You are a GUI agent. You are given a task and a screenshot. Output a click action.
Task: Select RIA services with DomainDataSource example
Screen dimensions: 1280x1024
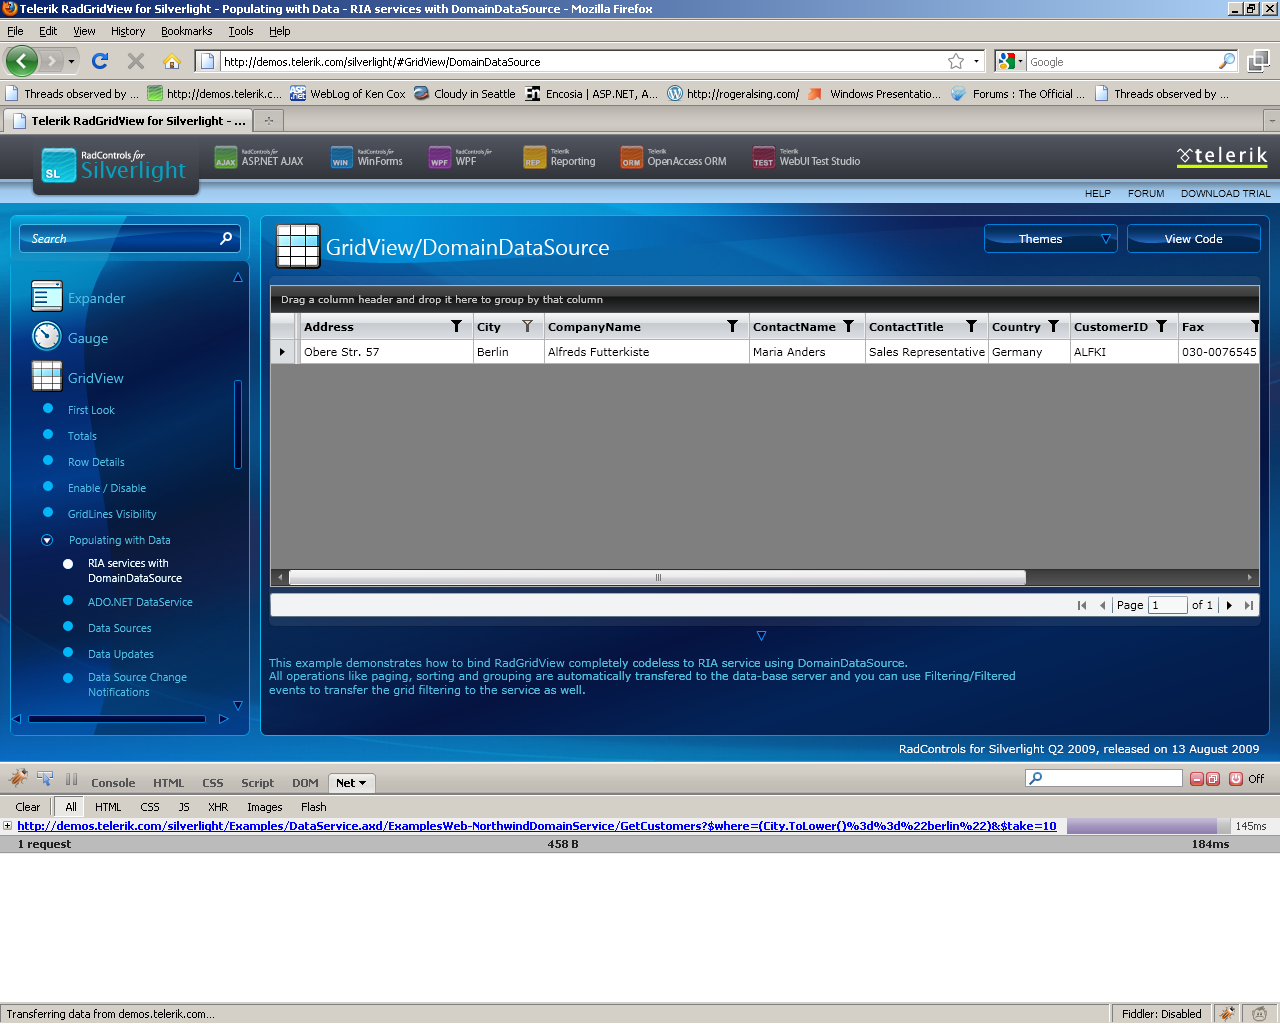point(134,571)
